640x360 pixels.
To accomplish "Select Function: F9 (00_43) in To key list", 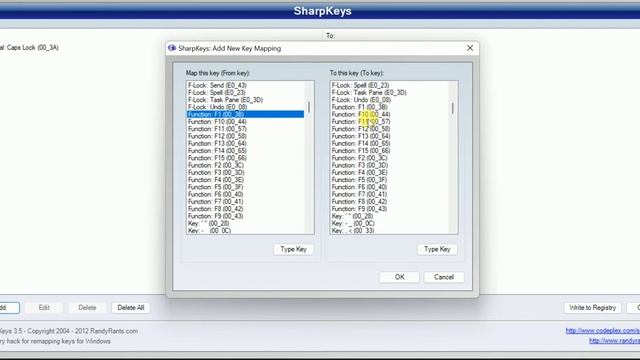I will (x=389, y=209).
